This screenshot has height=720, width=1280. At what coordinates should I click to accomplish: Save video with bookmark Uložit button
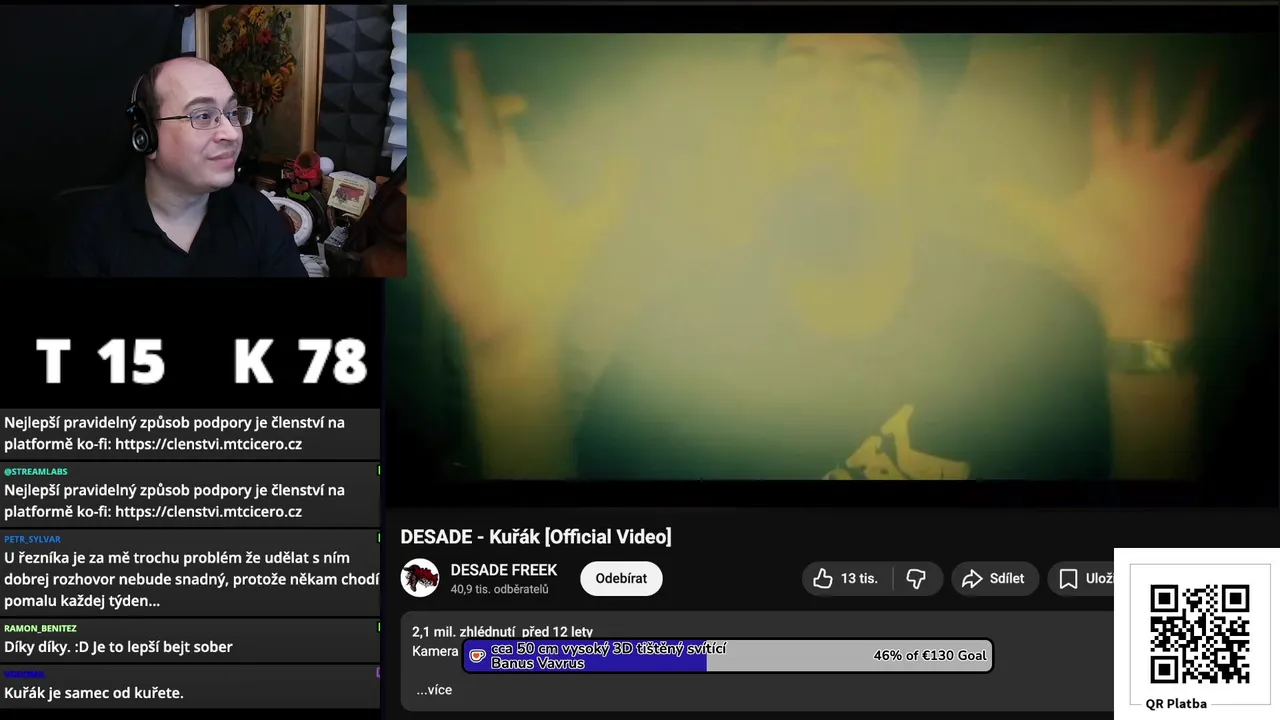(x=1084, y=578)
